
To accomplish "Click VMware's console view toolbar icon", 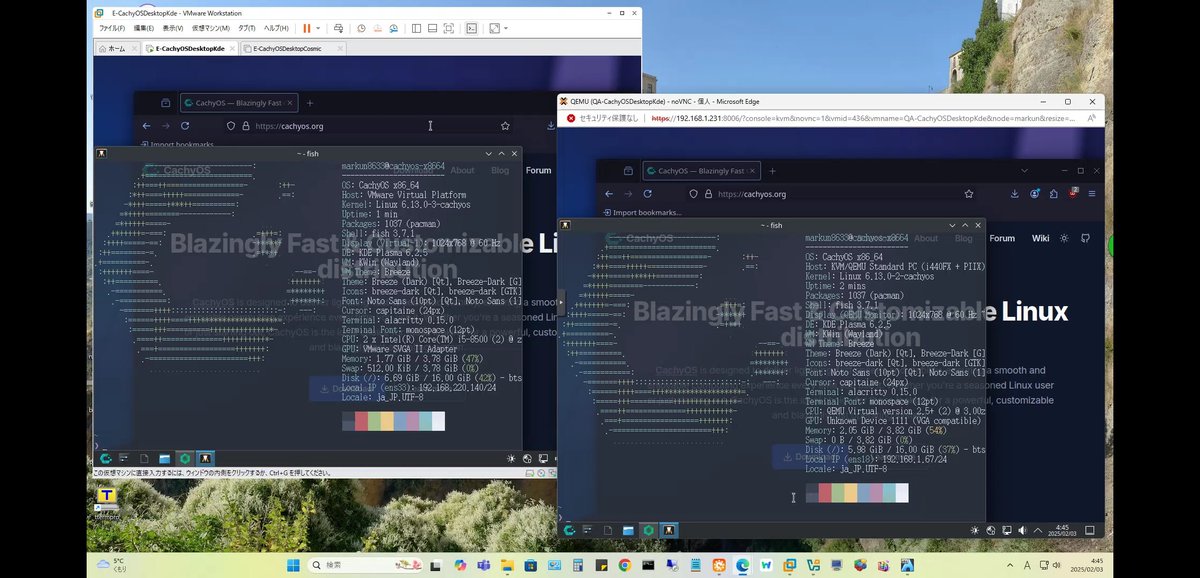I will tap(472, 28).
